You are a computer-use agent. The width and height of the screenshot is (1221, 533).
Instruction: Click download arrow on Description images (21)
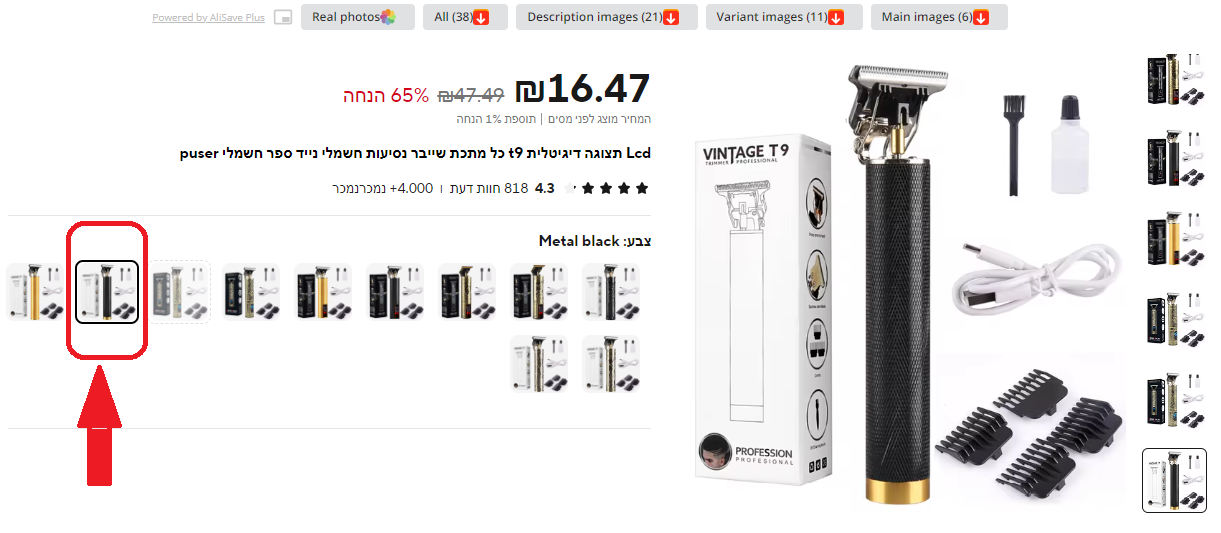pyautogui.click(x=671, y=17)
